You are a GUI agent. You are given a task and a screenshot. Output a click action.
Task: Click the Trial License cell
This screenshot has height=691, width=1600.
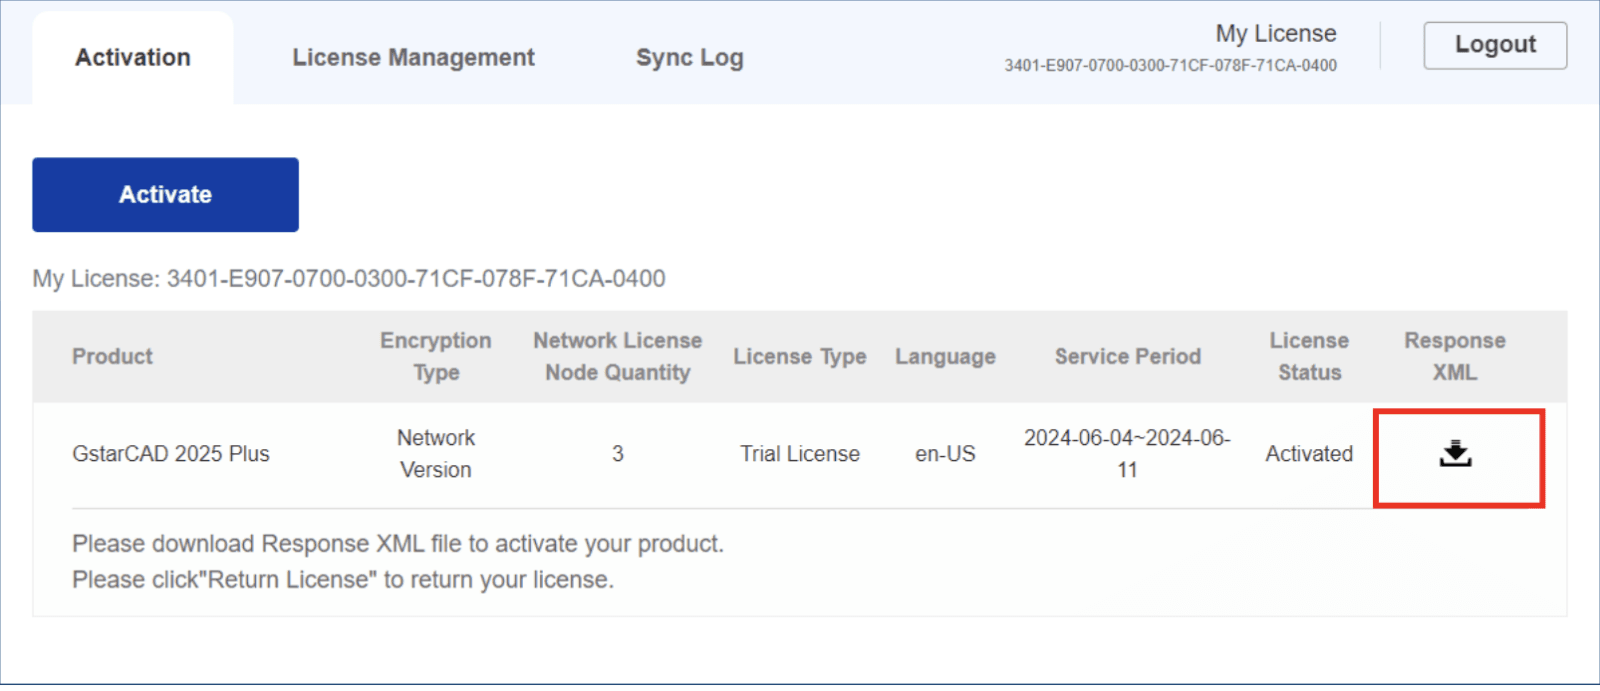pos(799,454)
